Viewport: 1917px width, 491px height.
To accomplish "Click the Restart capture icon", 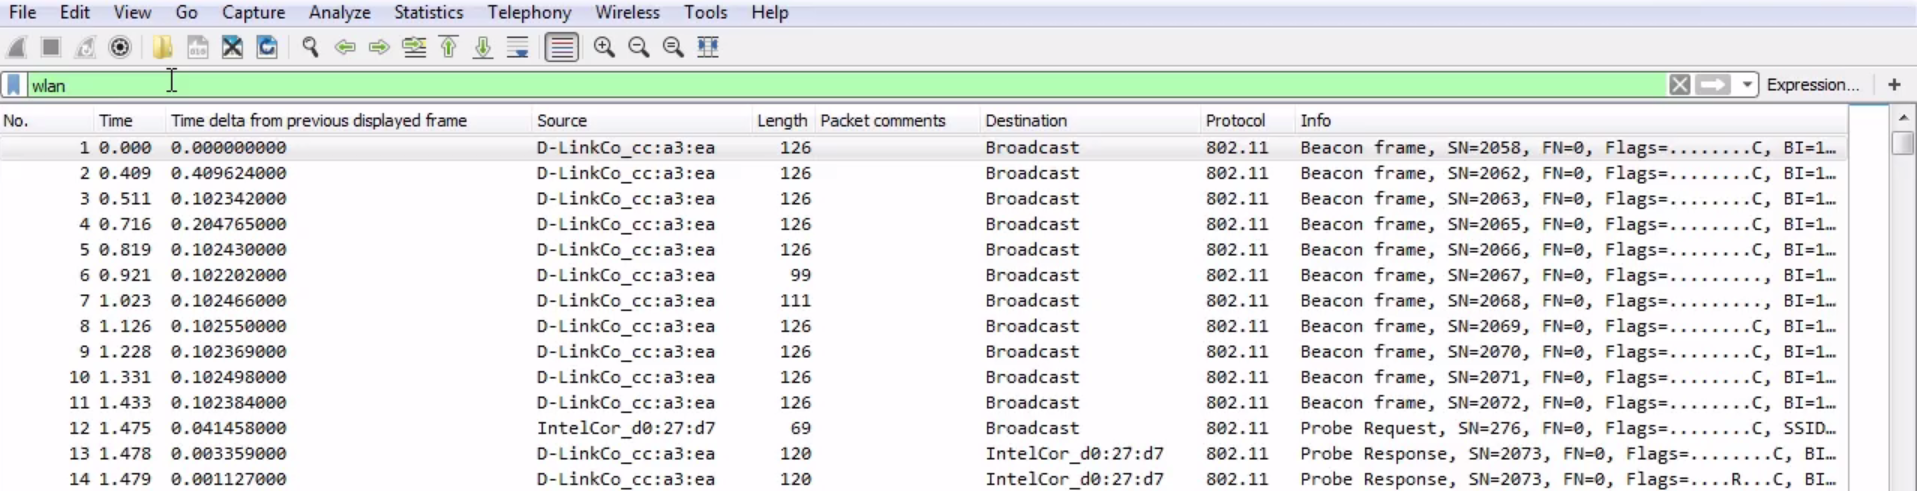I will point(86,47).
